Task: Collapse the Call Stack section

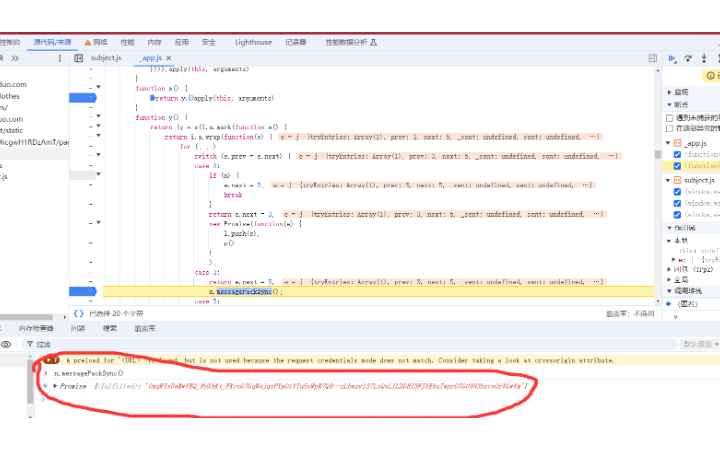Action: (669, 291)
